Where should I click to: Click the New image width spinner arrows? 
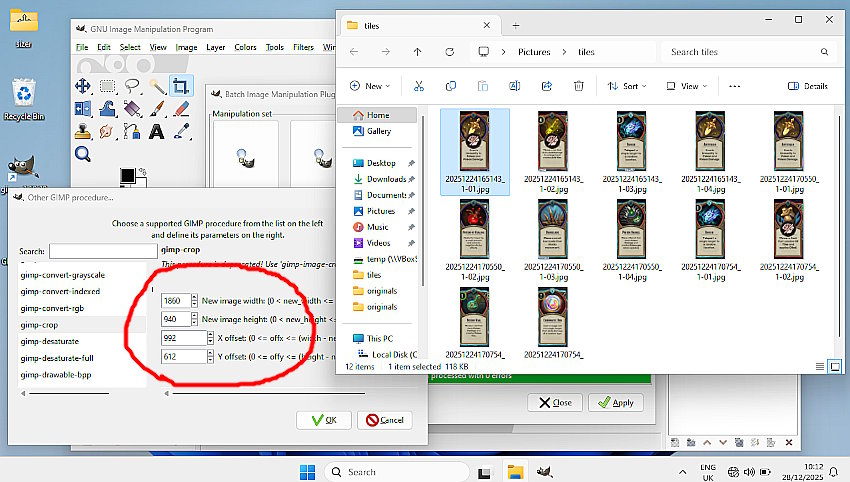coord(194,300)
